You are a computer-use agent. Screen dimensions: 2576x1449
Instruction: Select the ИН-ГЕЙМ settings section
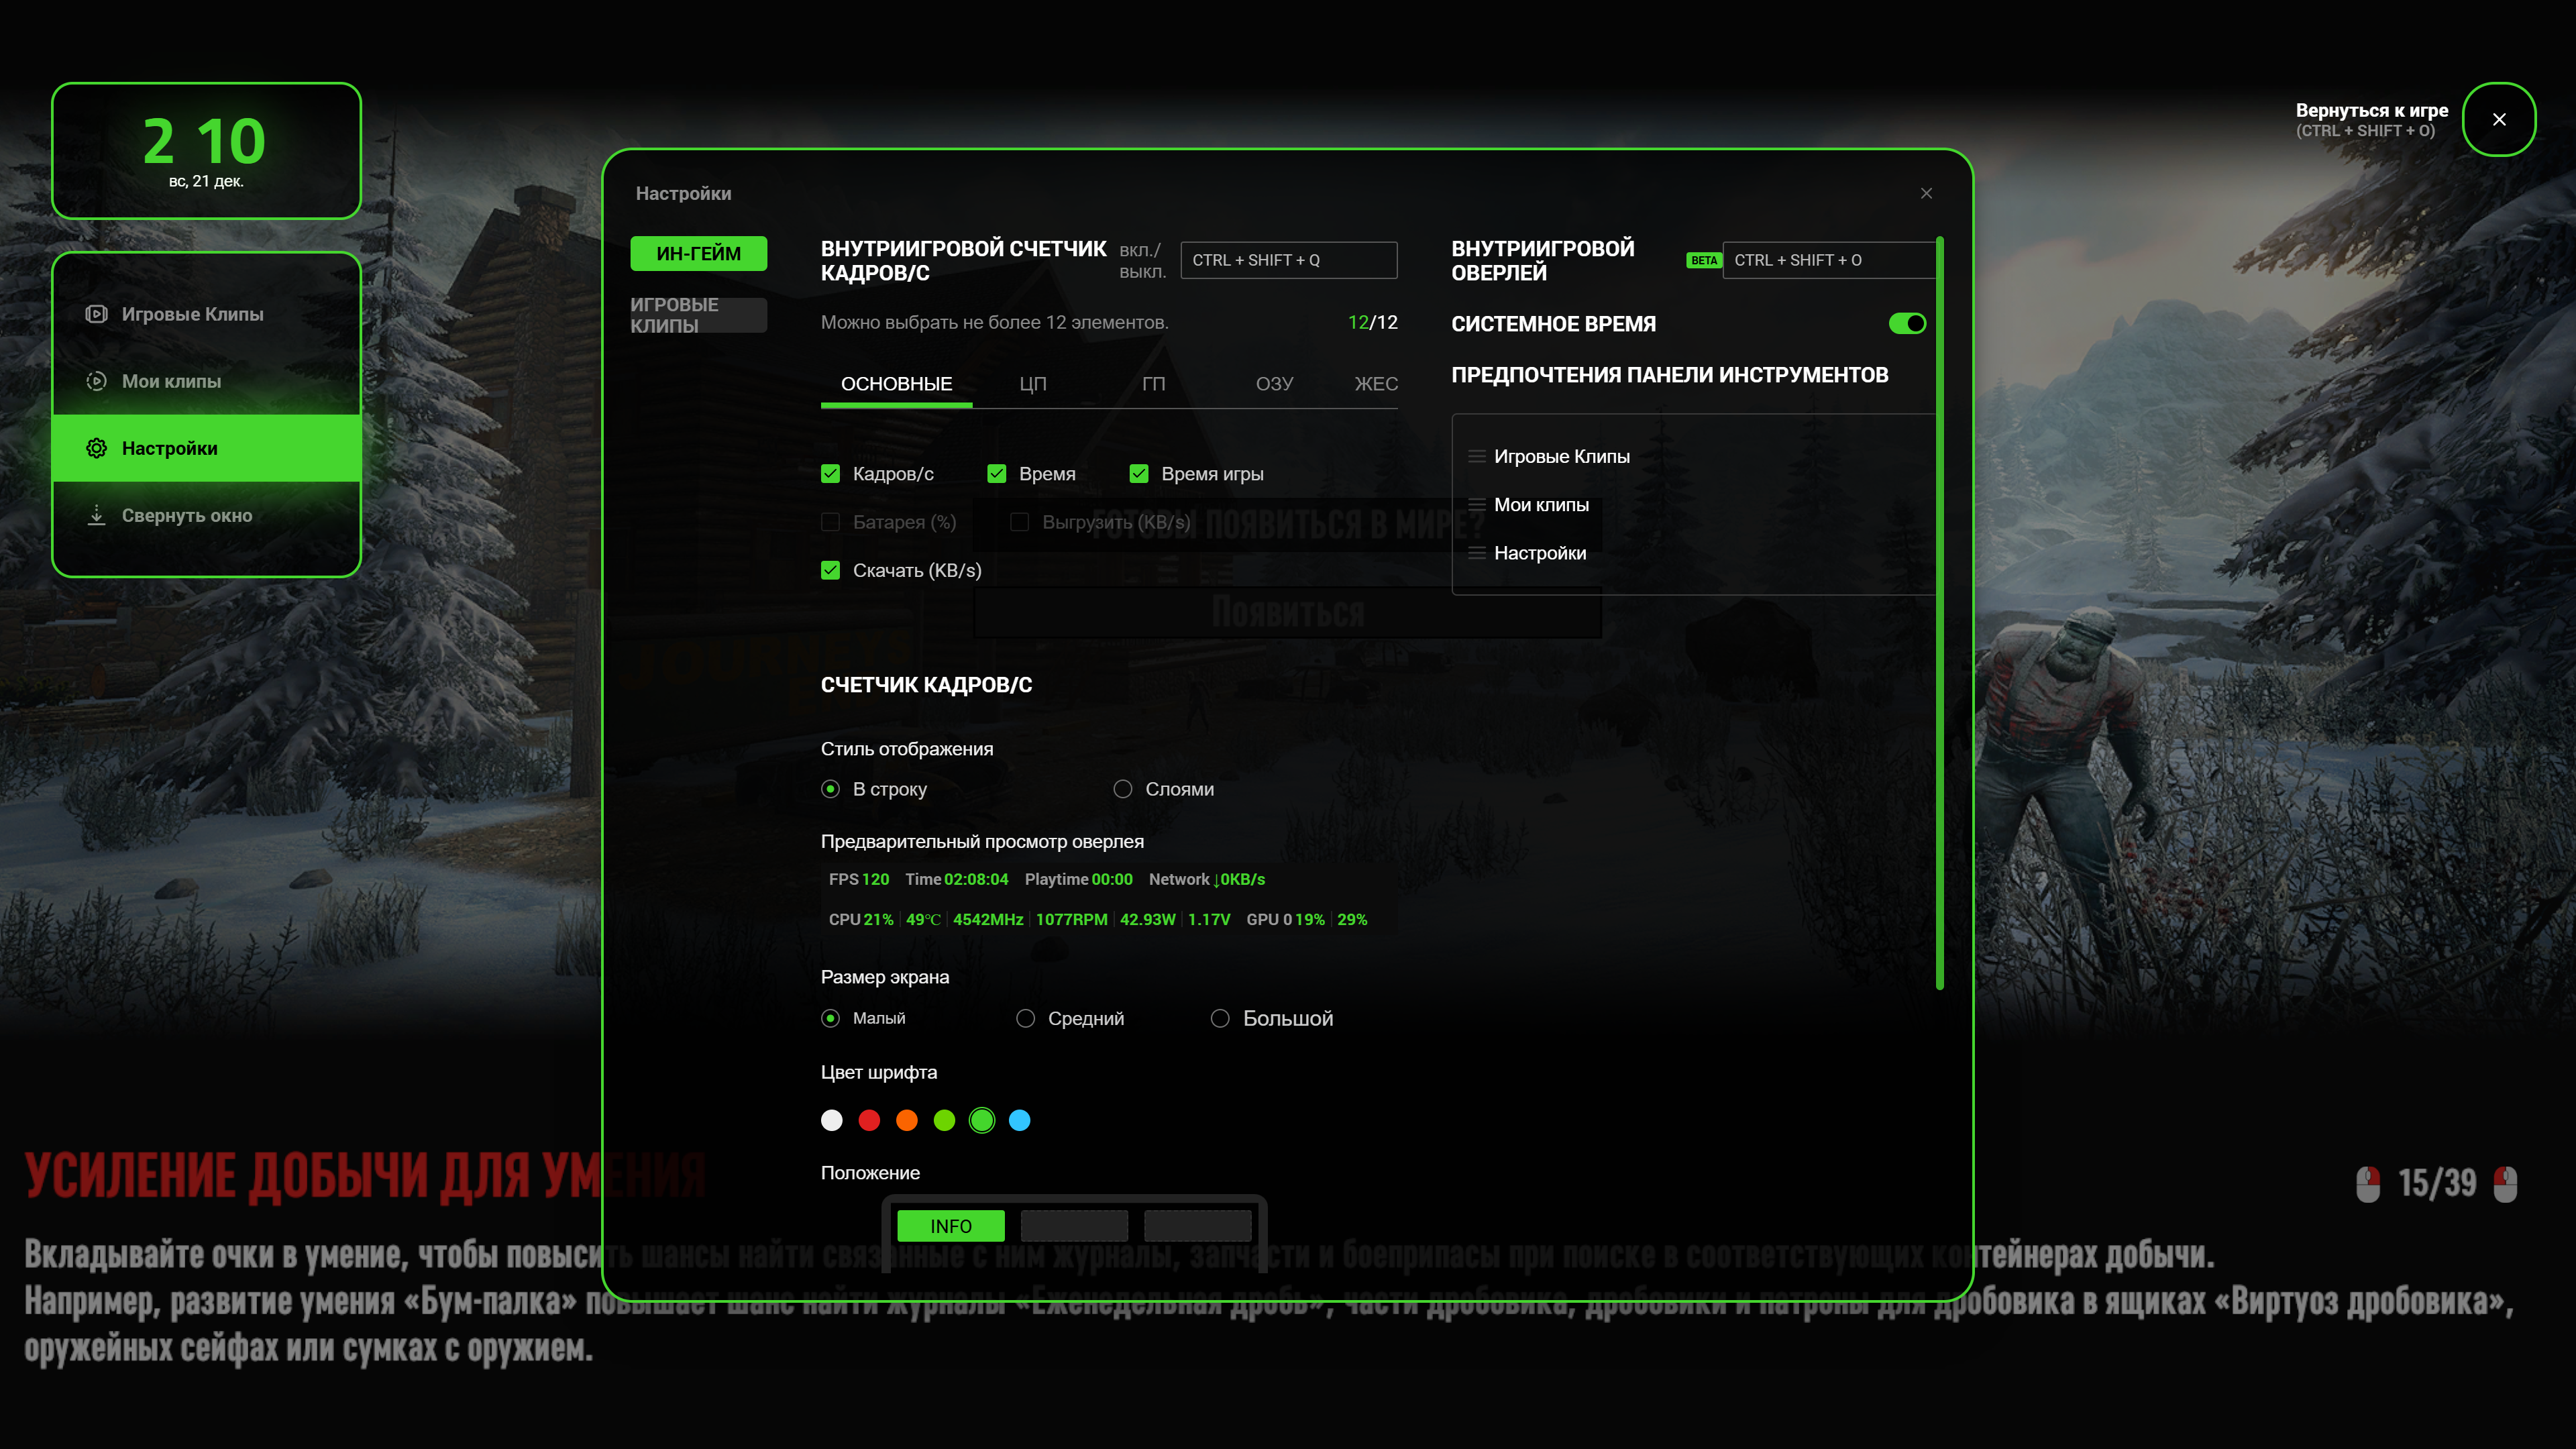click(x=698, y=254)
